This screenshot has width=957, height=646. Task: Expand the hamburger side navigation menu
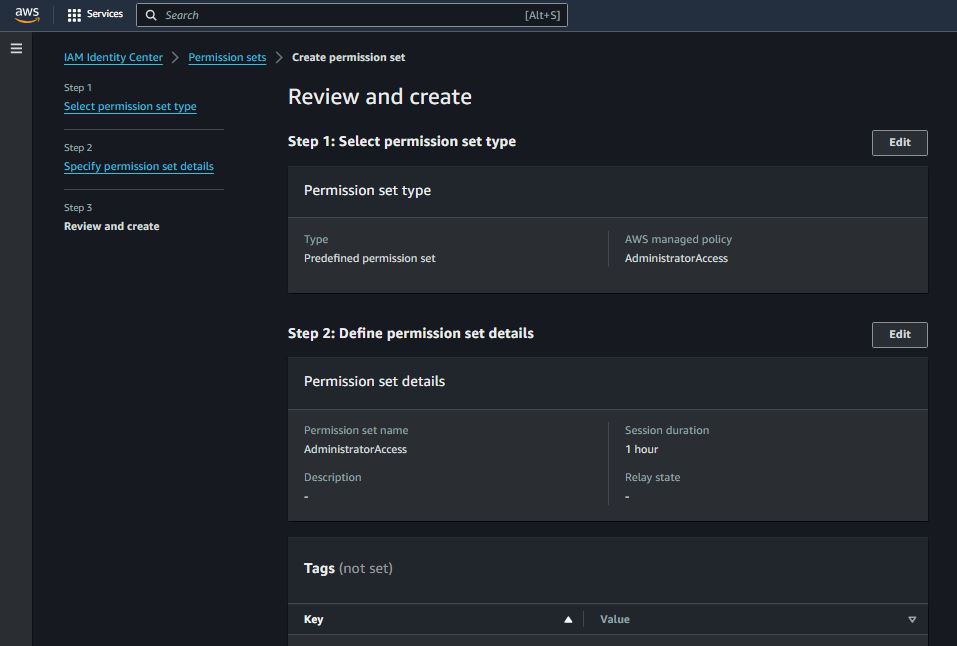16,48
